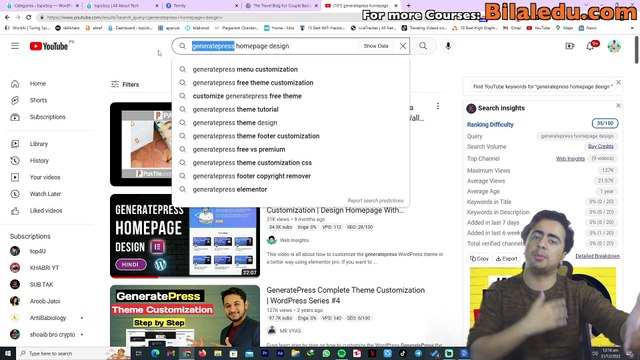The height and width of the screenshot is (360, 640).
Task: Click the taskbar 'Type here to search' box
Action: pyautogui.click(x=61, y=353)
